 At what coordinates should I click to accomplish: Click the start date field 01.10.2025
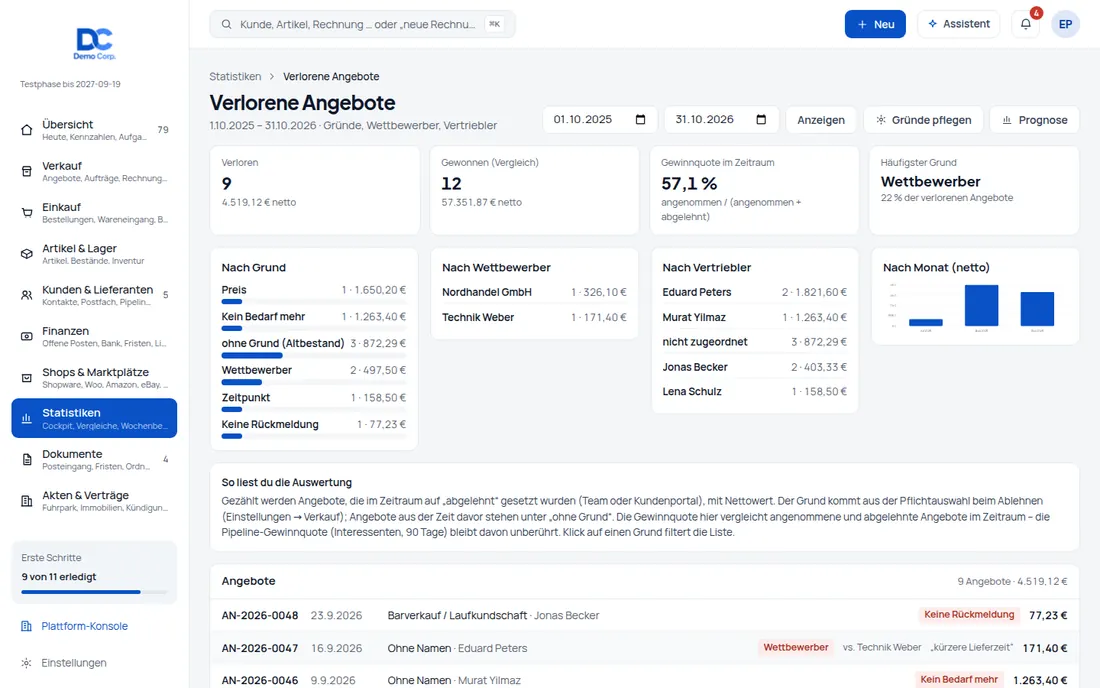pos(600,120)
